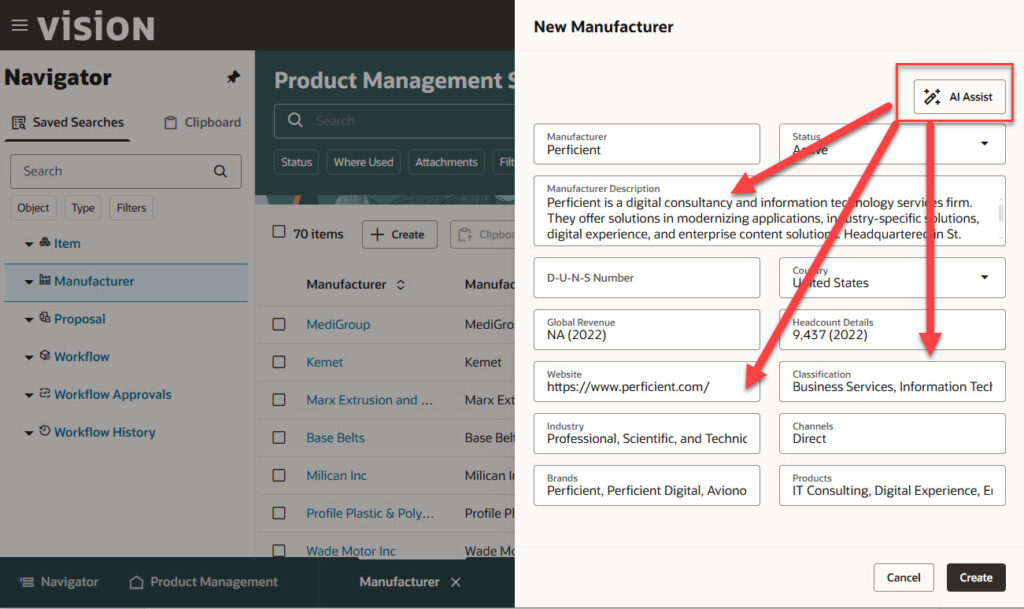Click the Create button in the dialog footer
Screen dimensions: 1024x609
(x=975, y=577)
